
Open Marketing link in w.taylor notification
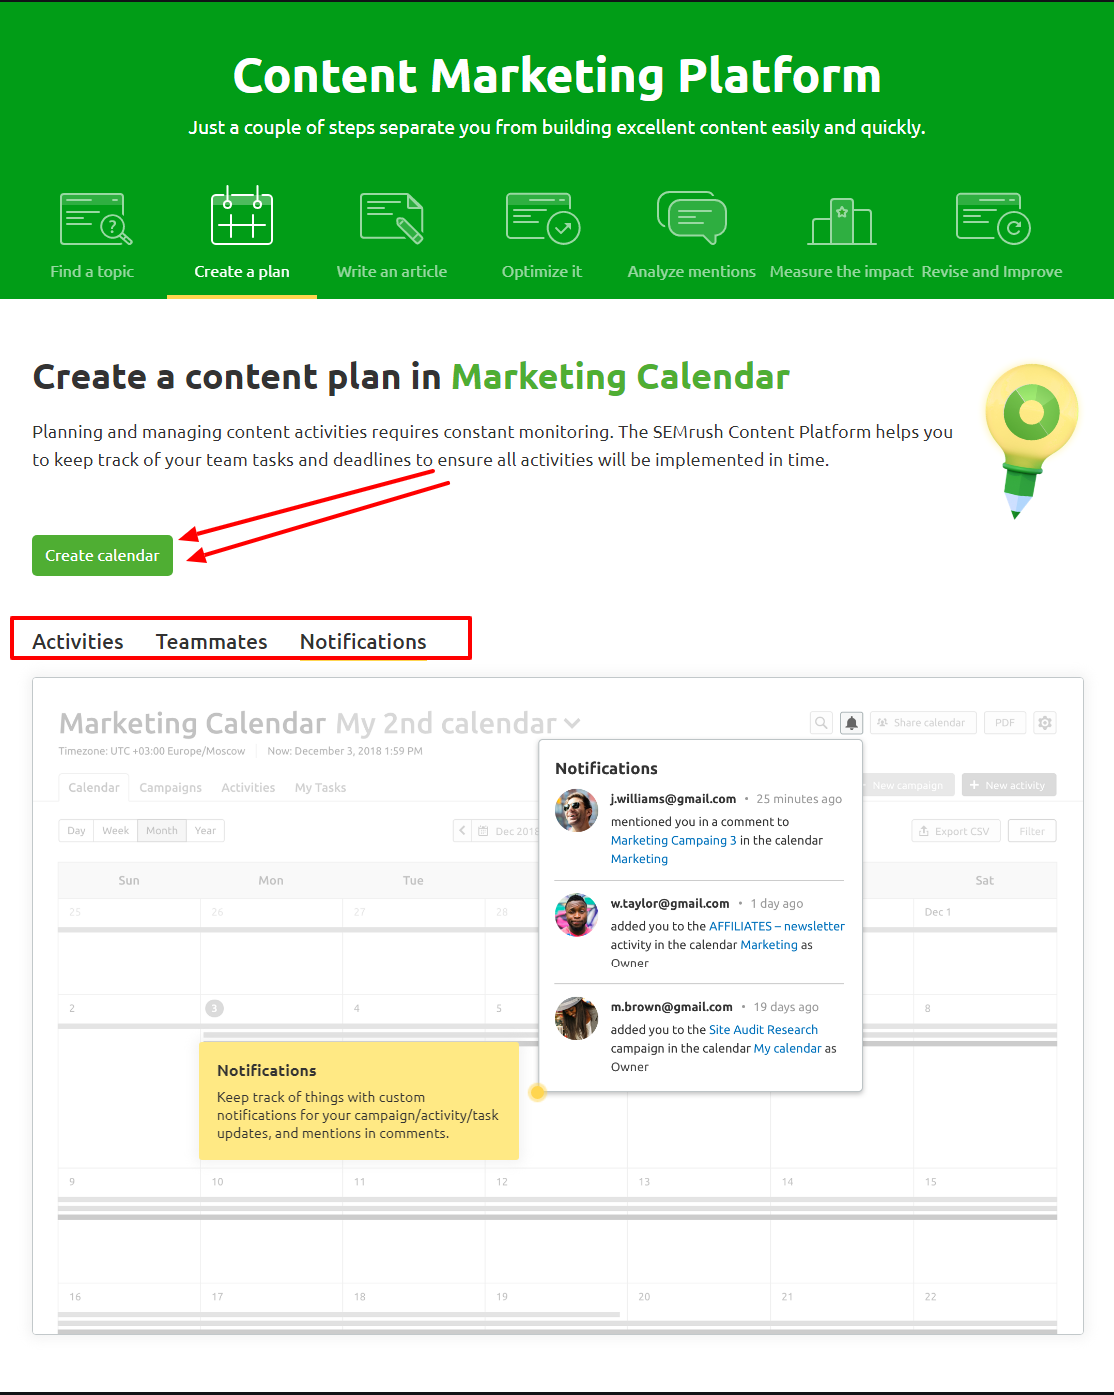pyautogui.click(x=769, y=945)
